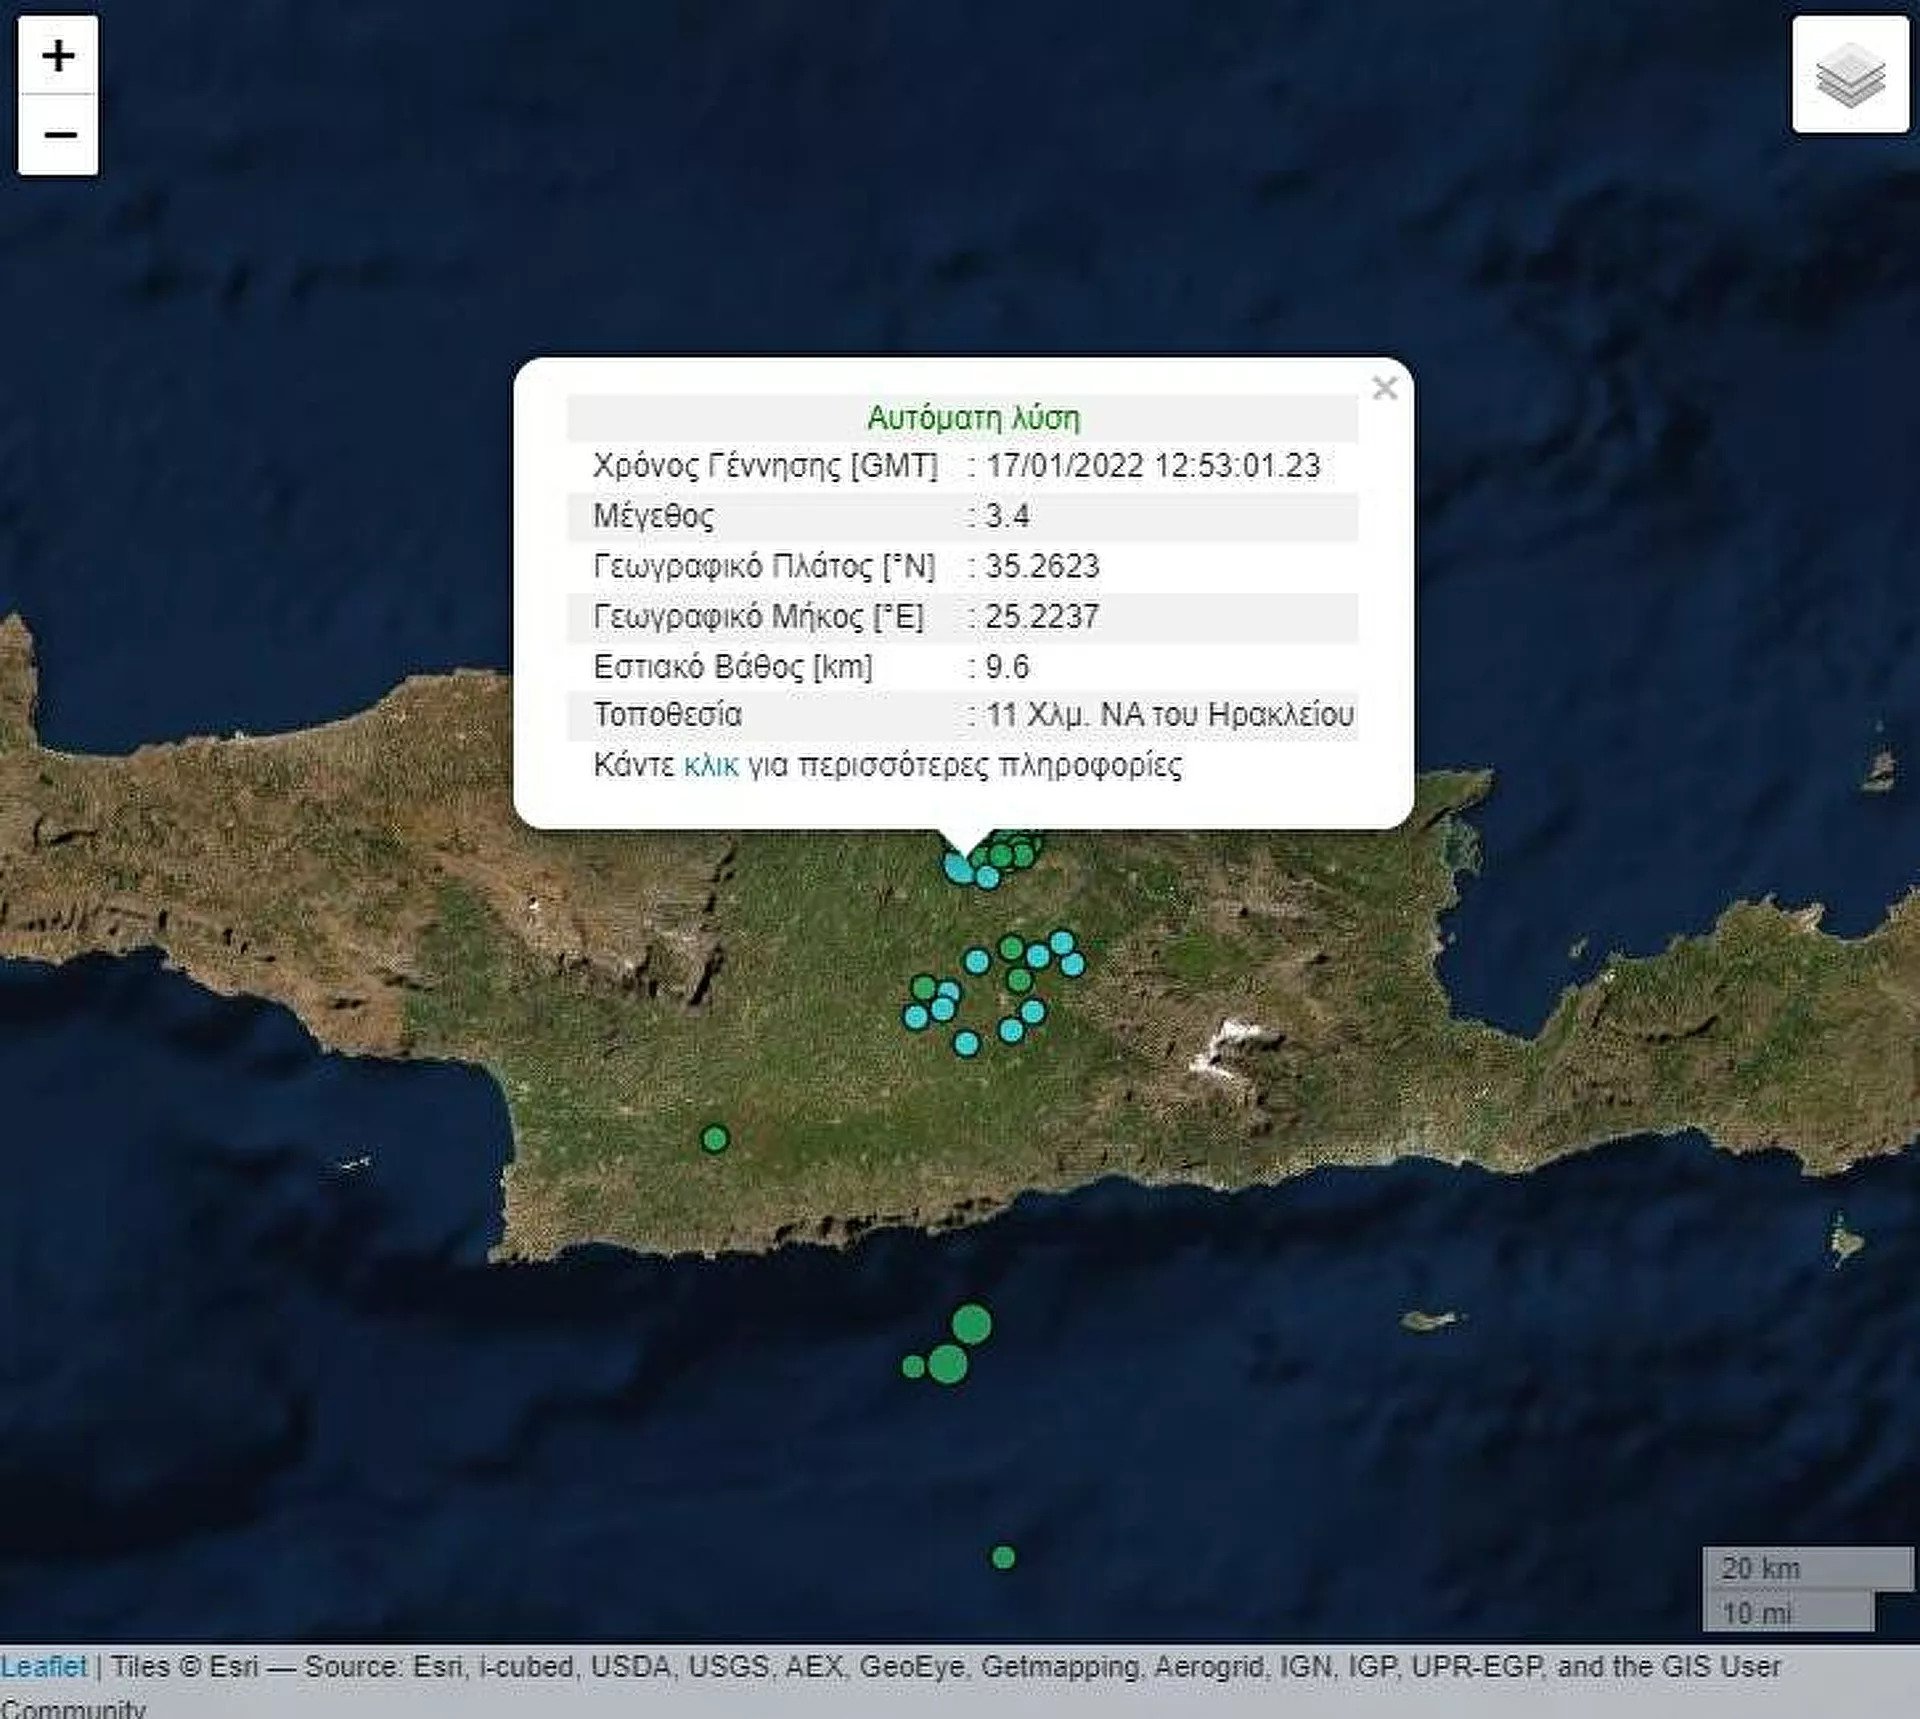Click the Αυτόματη λύση popup header
1920x1719 pixels.
[x=972, y=418]
